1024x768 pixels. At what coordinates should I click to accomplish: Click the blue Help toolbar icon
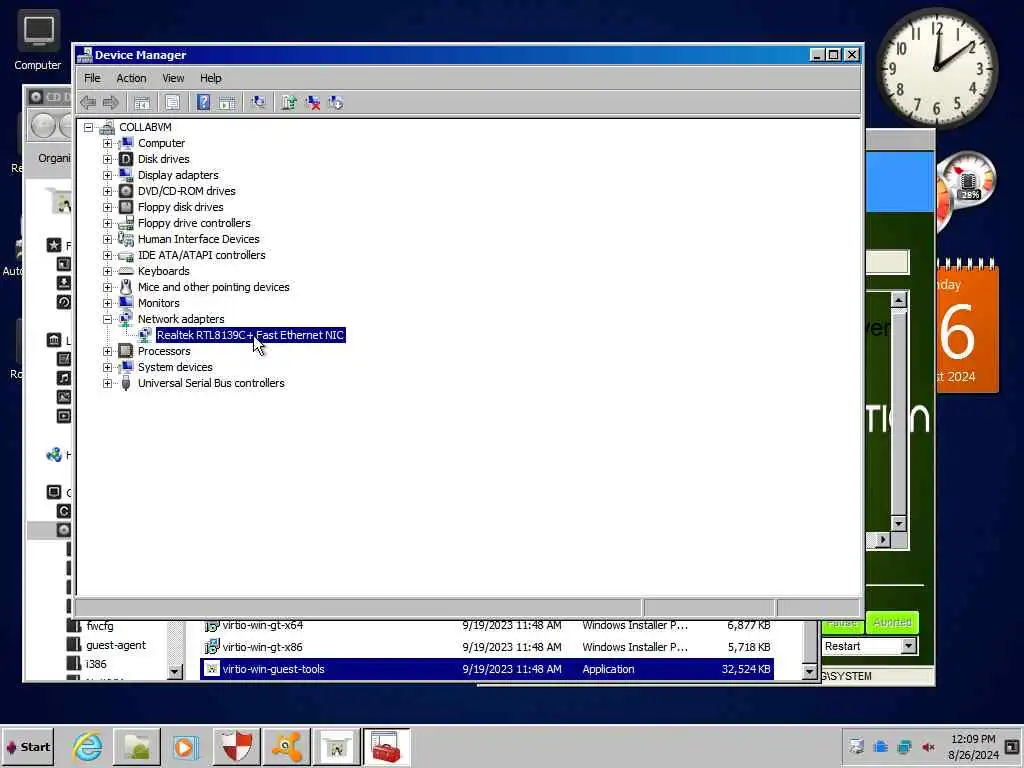[203, 103]
